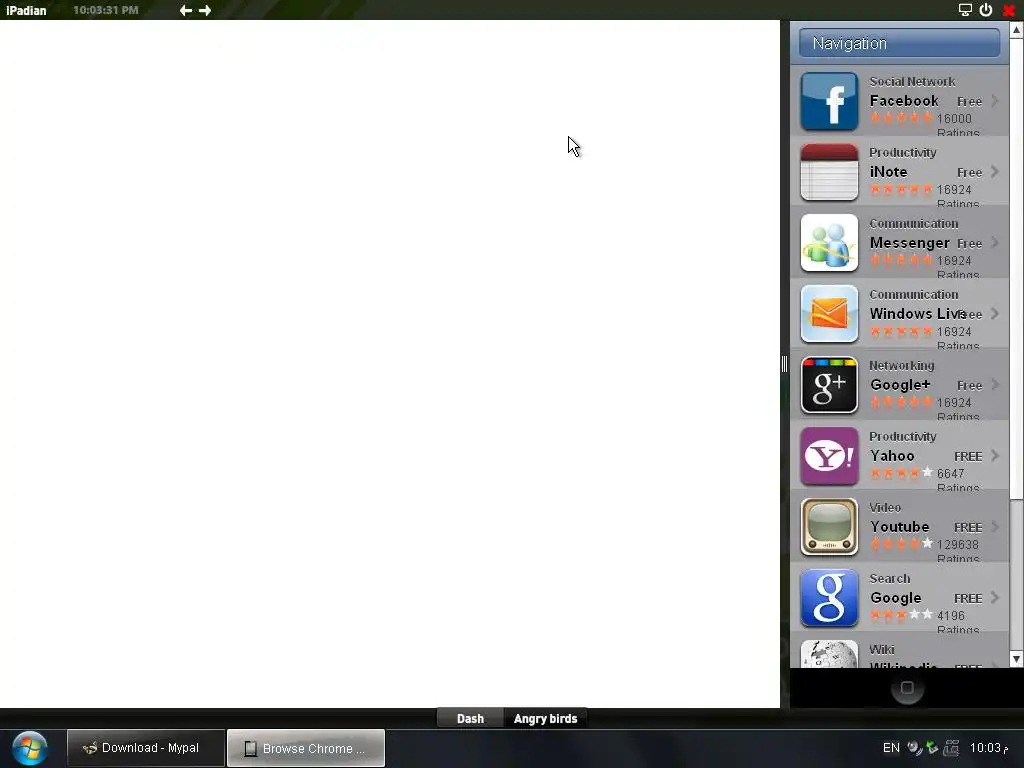Expand the iNote entry chevron

coord(995,172)
